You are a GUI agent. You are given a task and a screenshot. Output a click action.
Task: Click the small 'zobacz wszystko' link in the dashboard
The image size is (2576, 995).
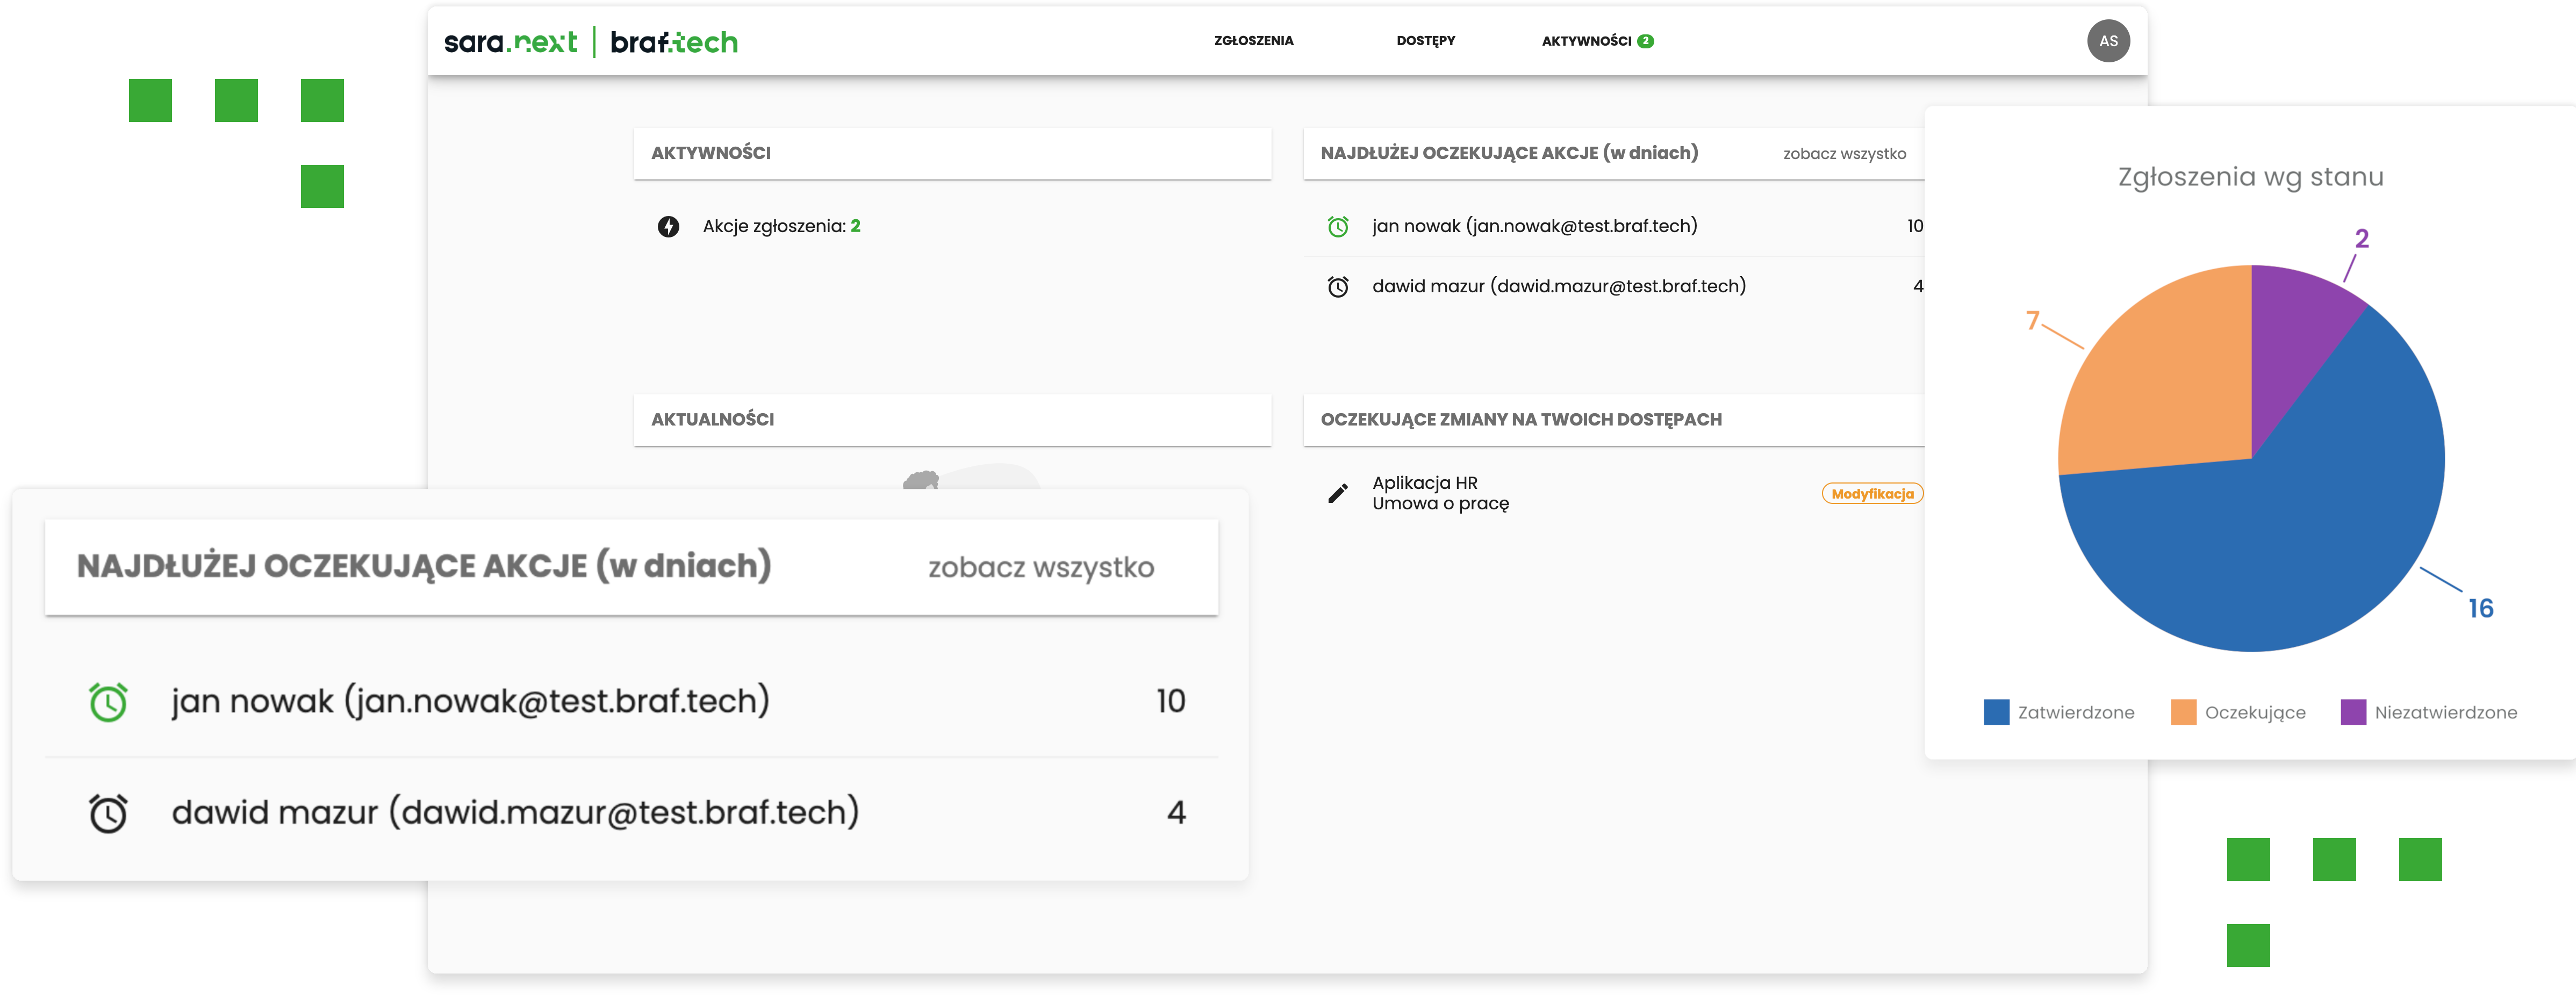[x=1844, y=154]
